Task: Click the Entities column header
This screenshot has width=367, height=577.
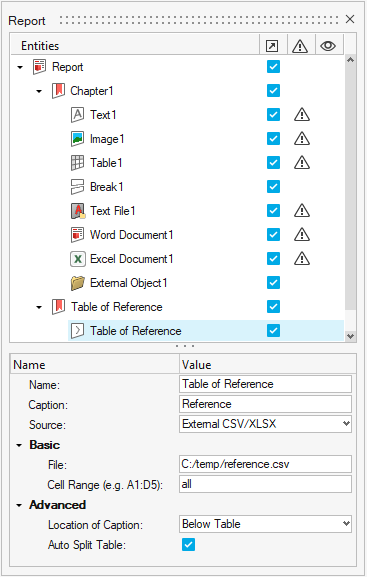Action: tap(40, 46)
